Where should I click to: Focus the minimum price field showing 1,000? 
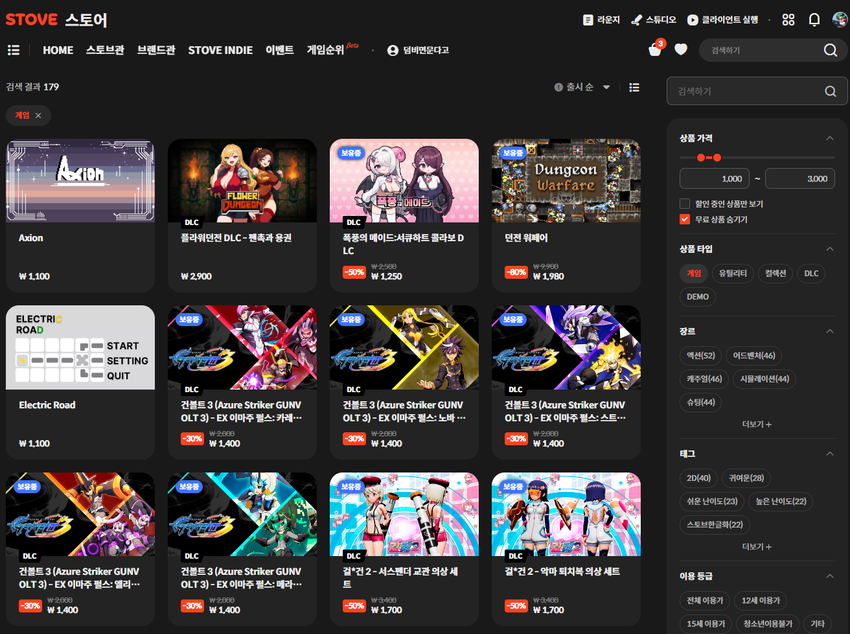click(714, 179)
